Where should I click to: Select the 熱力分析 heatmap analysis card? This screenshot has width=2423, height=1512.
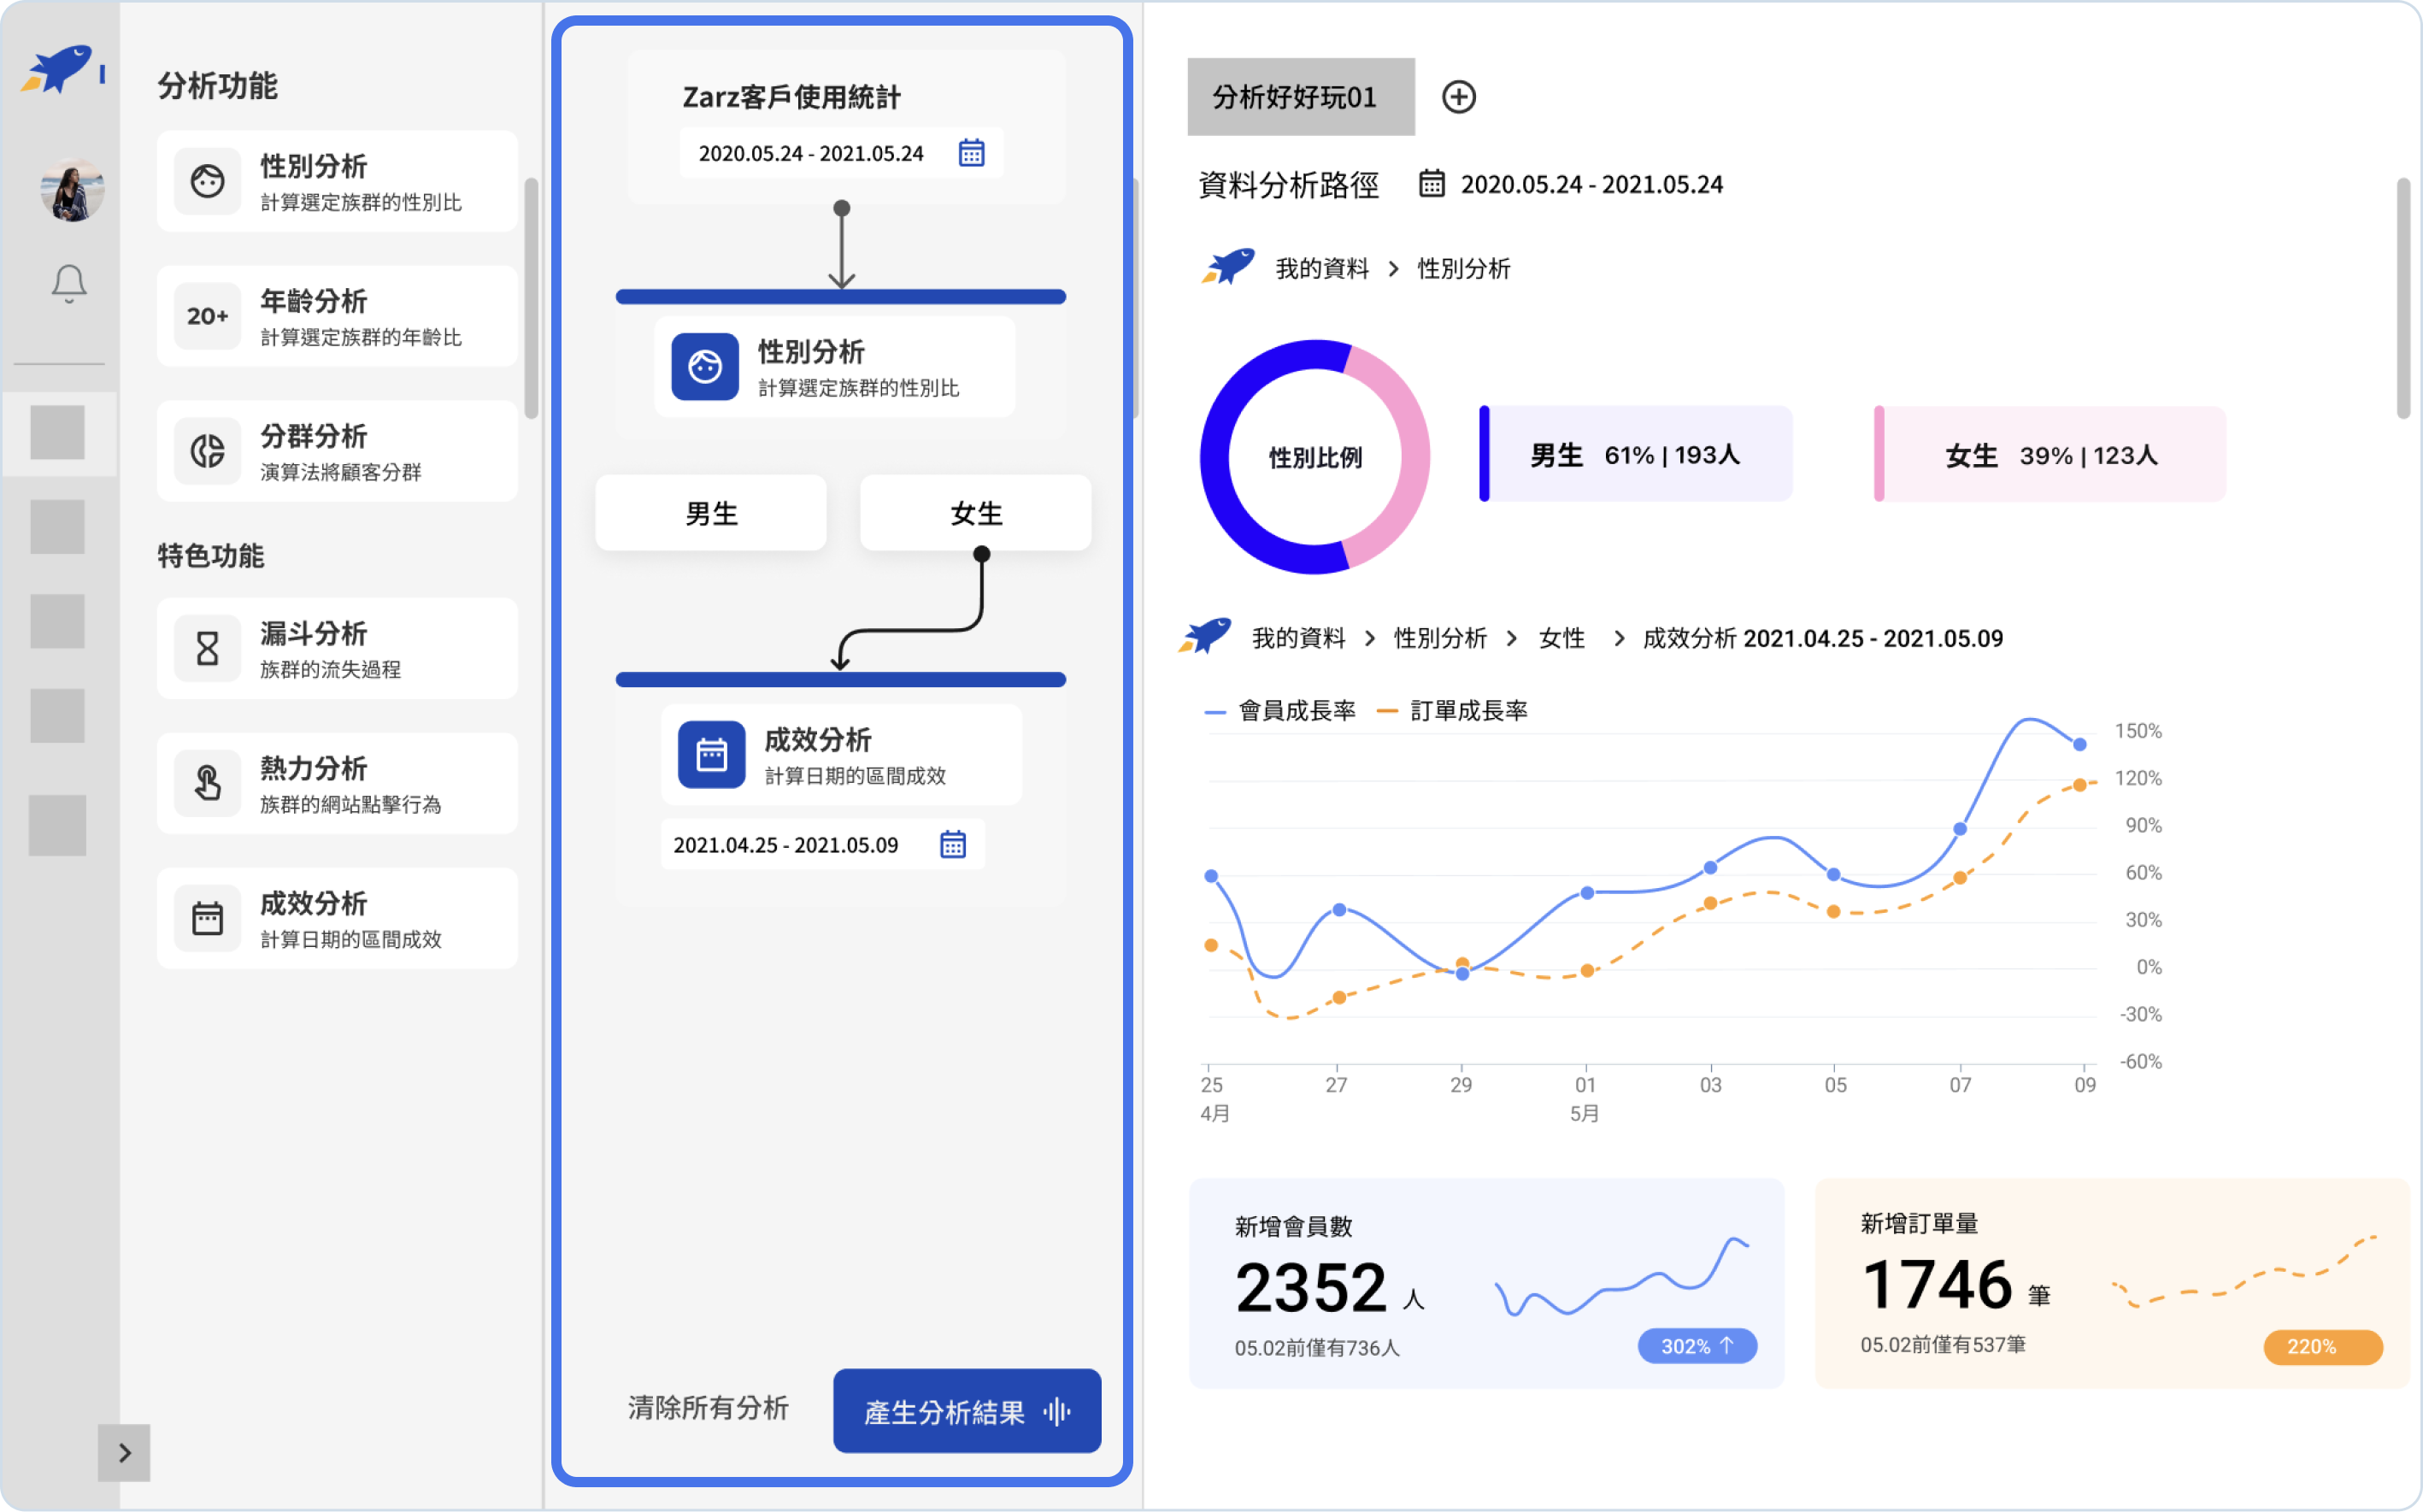[x=337, y=783]
